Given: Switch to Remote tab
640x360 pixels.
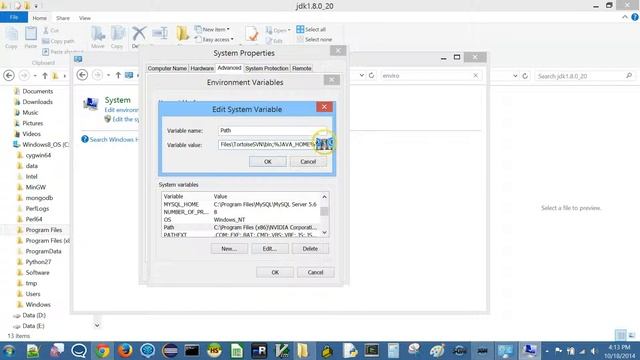Looking at the screenshot, I should coord(302,68).
